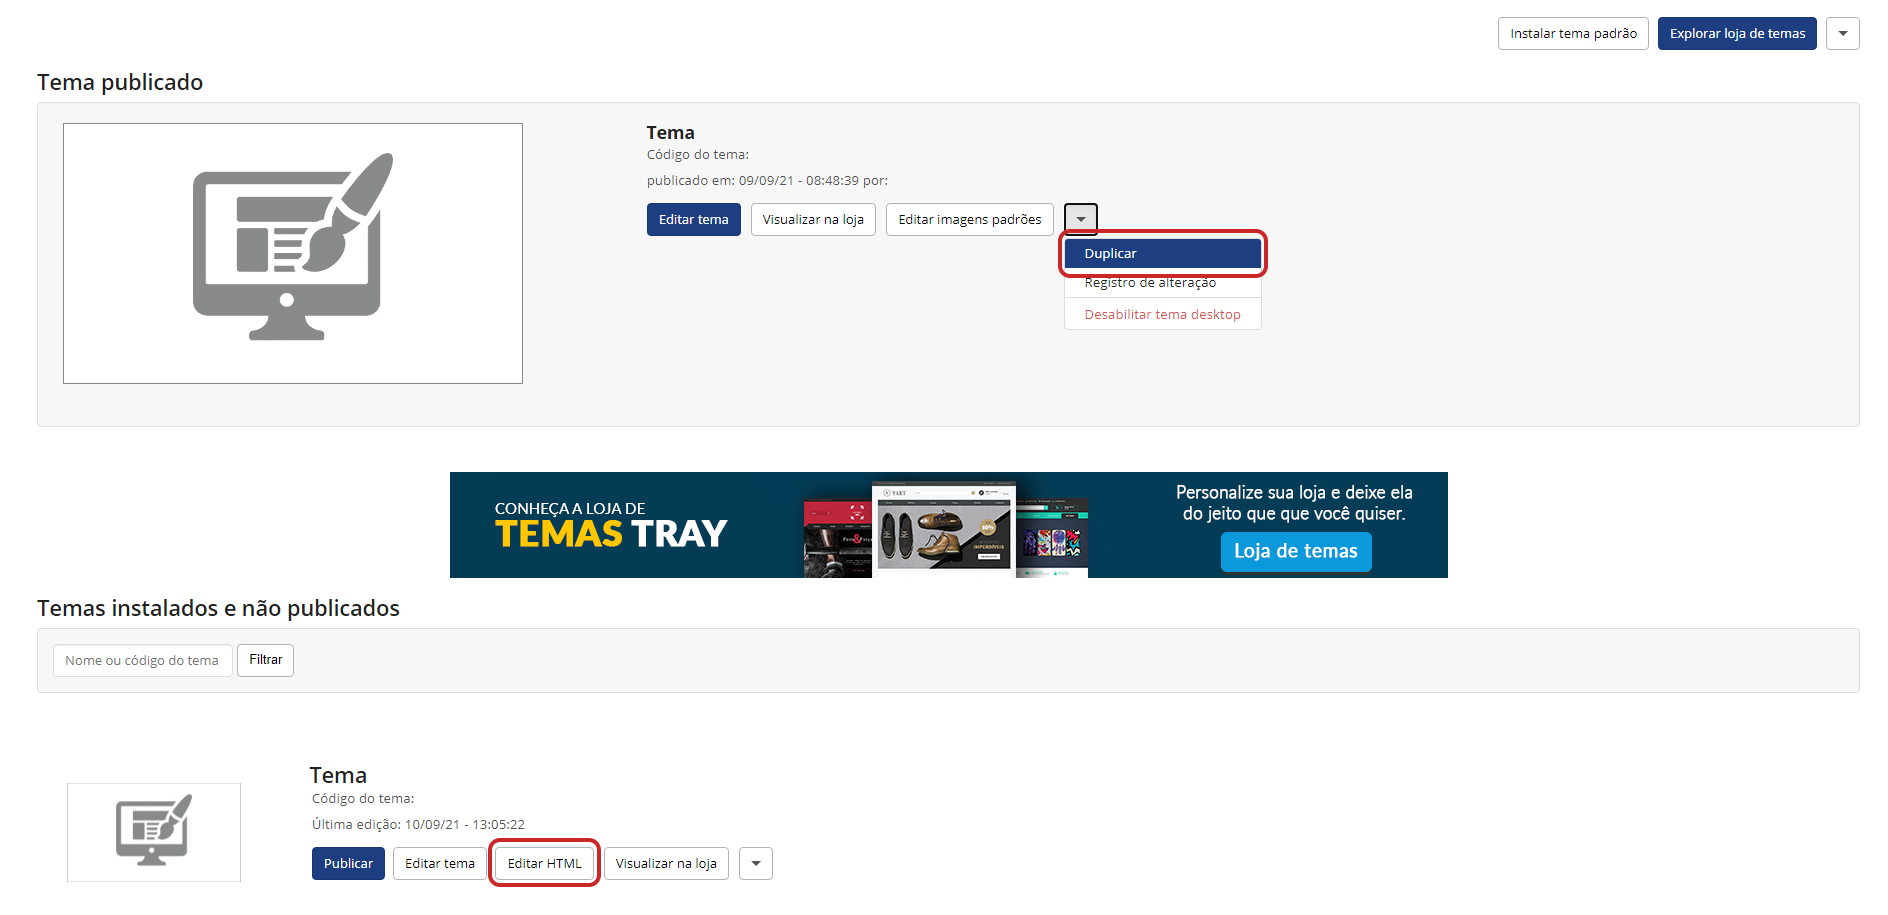Viewport: 1888px width, 915px height.
Task: Expand dropdown next to Editar imagens padrões
Action: [1080, 219]
